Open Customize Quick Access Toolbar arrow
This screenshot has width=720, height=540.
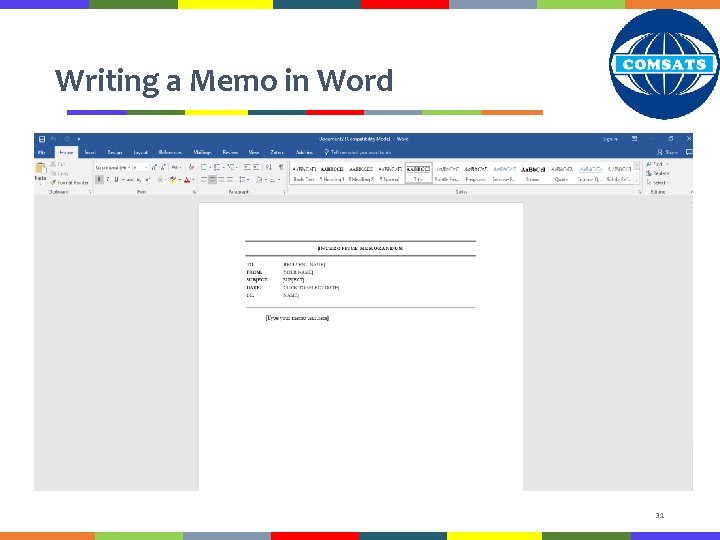click(x=79, y=139)
